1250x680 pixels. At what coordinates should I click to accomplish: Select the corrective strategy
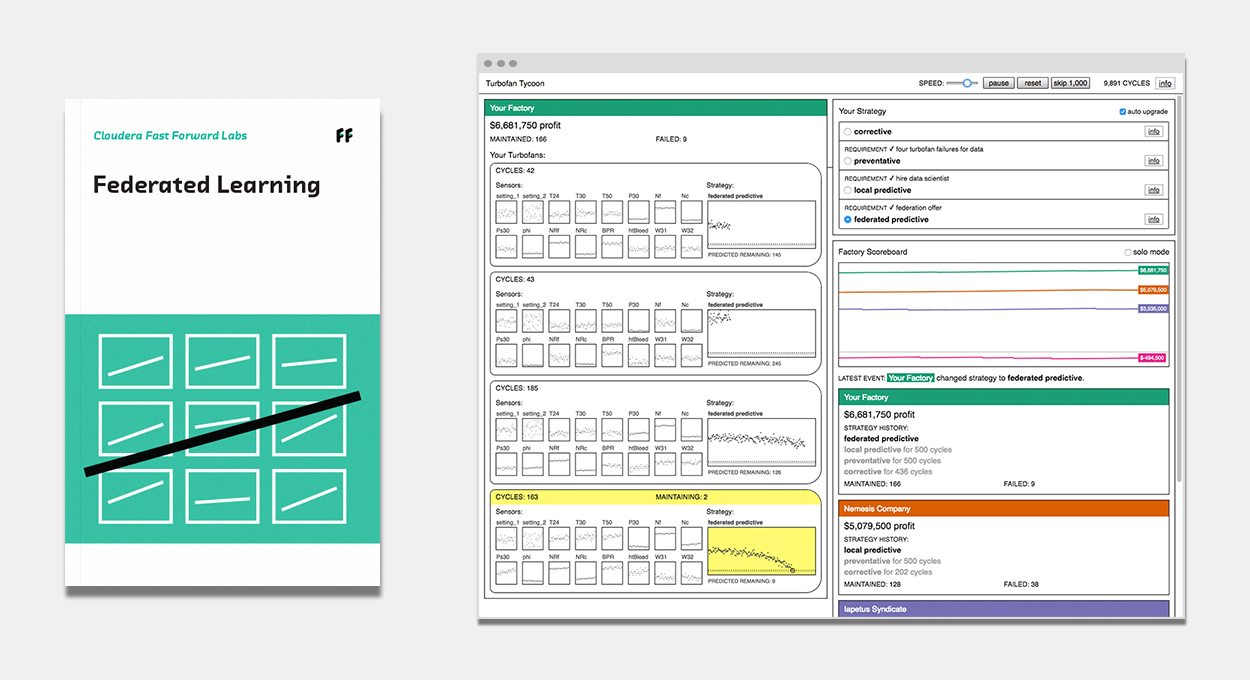(848, 131)
